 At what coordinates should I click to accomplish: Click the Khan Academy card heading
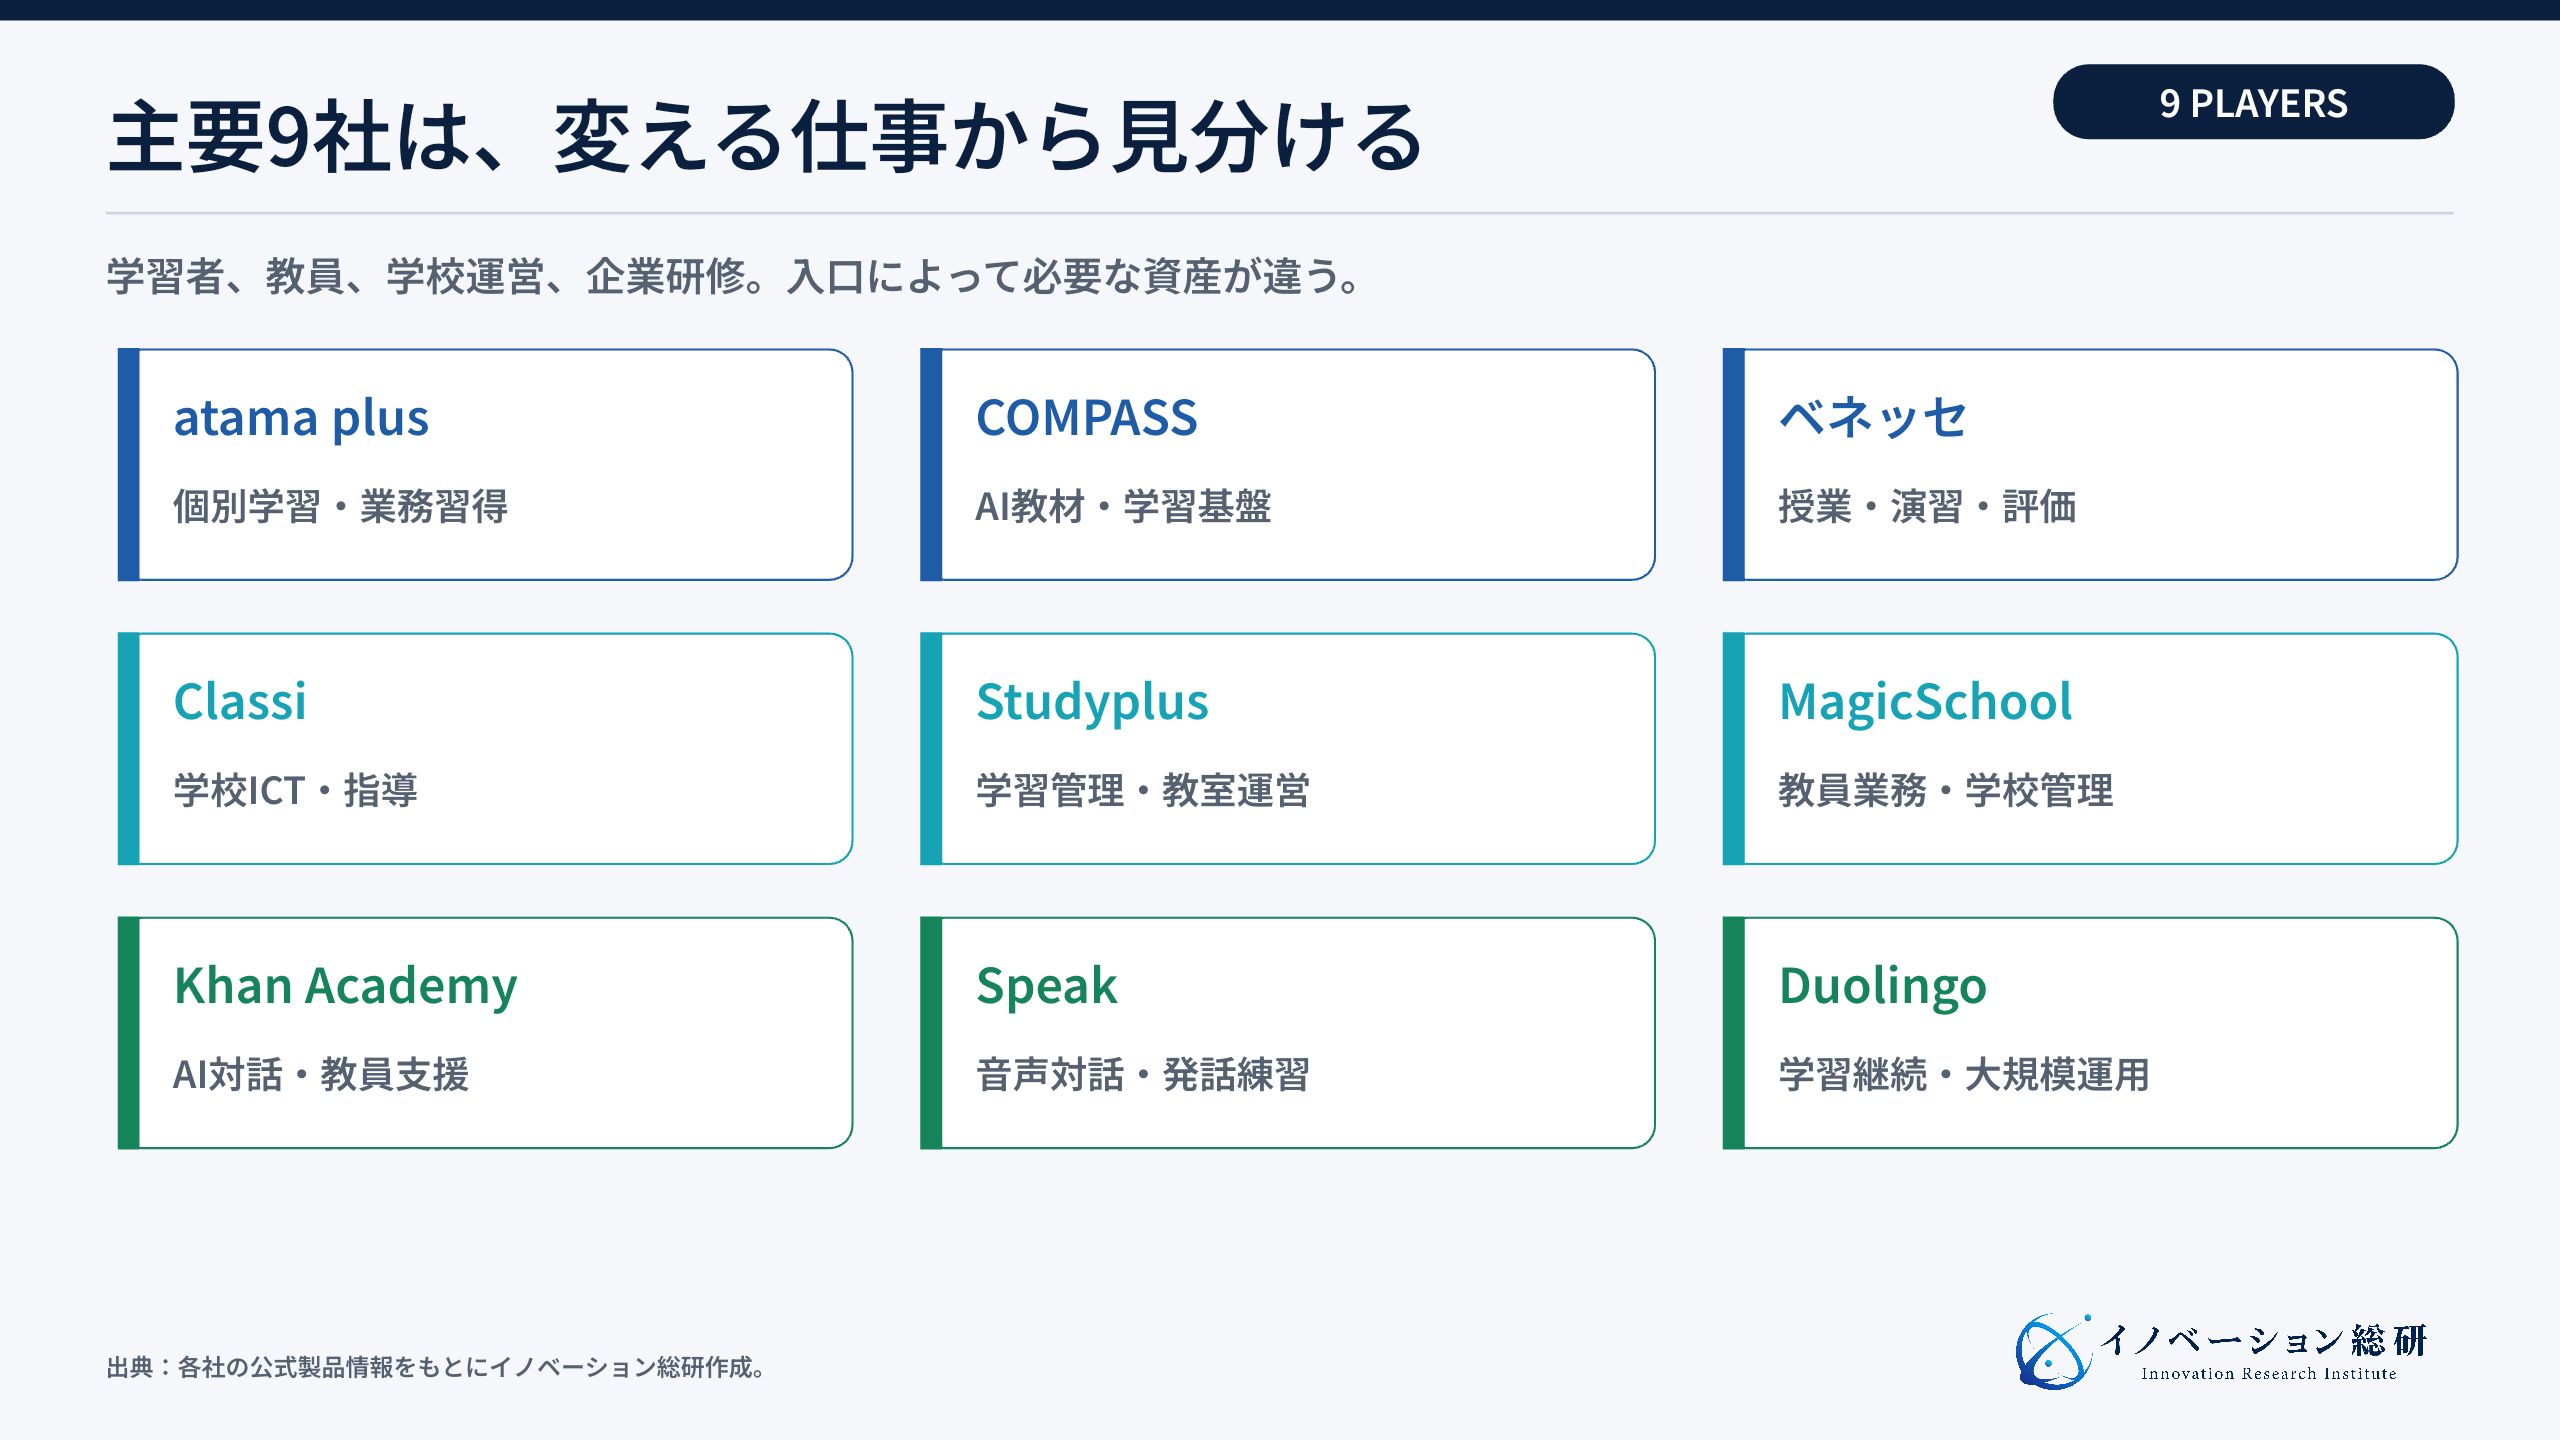pos(345,986)
